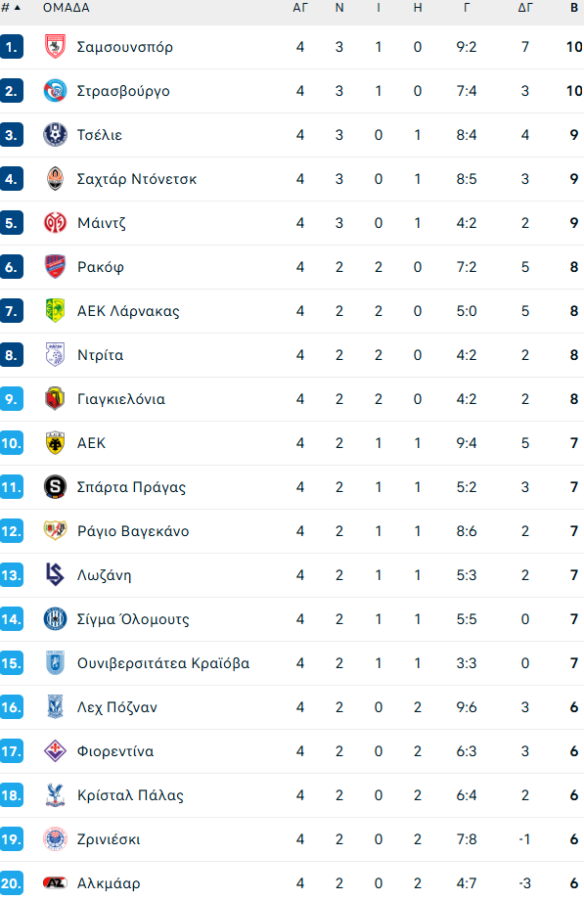Select the ΑΕΚ Λάρνακας crest
Image resolution: width=584 pixels, height=900 pixels.
pyautogui.click(x=55, y=310)
